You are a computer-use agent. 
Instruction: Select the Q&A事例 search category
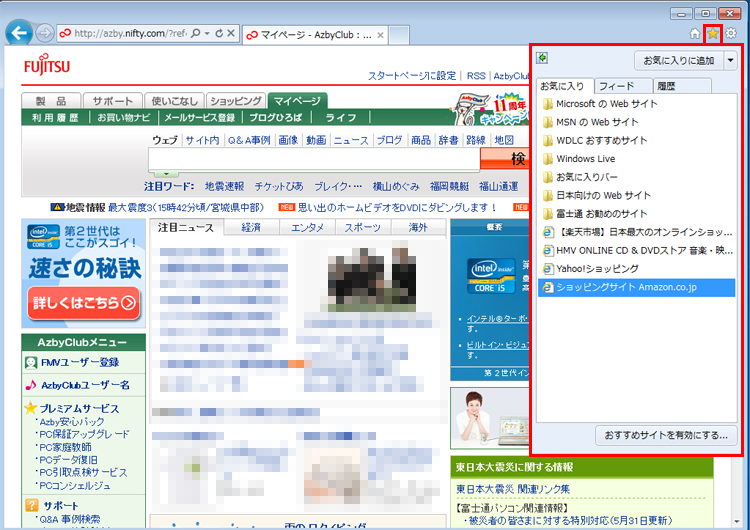249,140
